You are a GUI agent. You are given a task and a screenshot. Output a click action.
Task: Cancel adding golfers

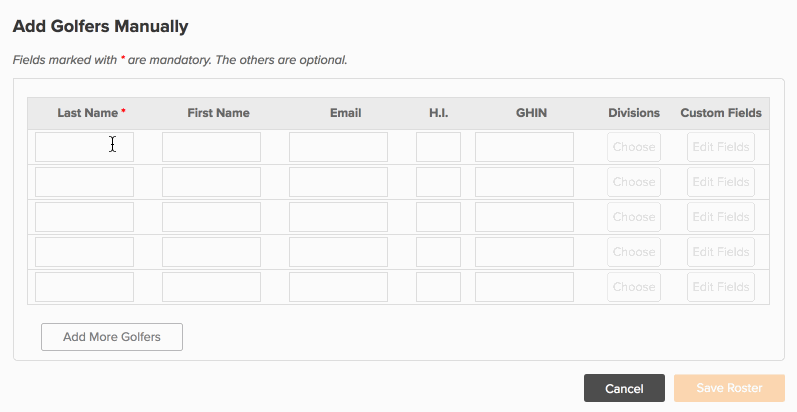[x=624, y=388]
